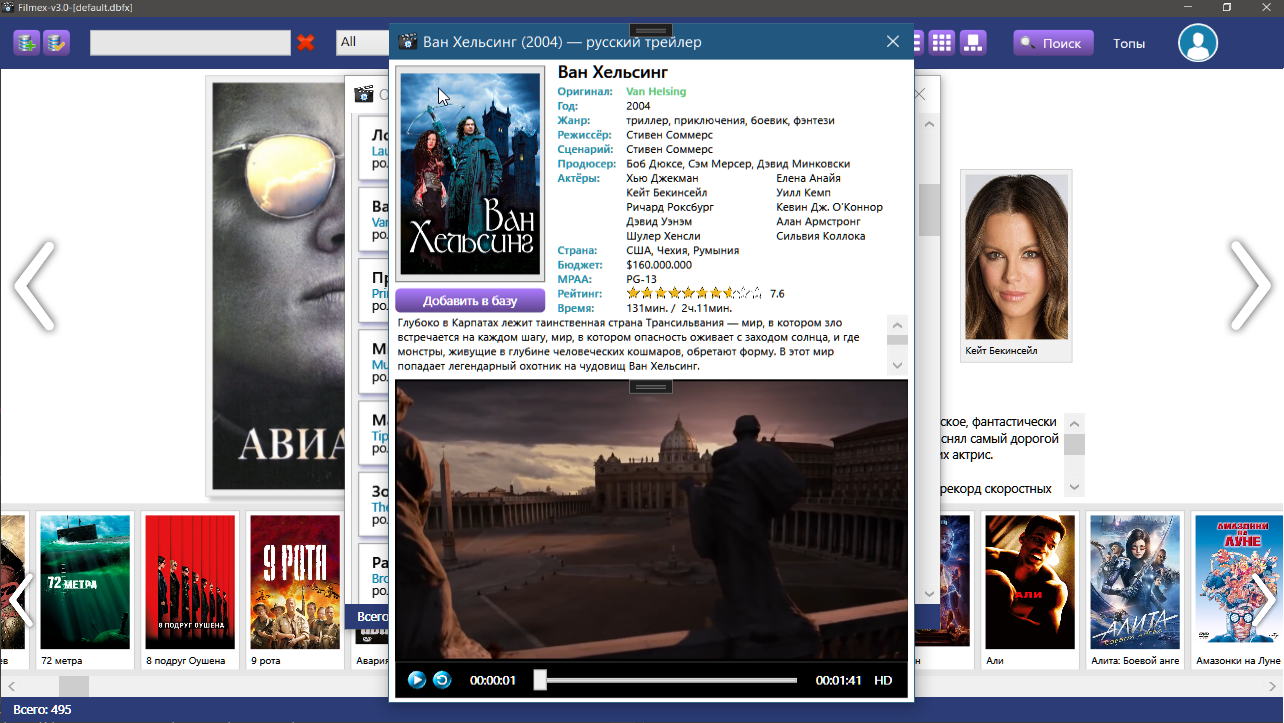Play the Van Helsing trailer
The width and height of the screenshot is (1284, 723).
(417, 680)
